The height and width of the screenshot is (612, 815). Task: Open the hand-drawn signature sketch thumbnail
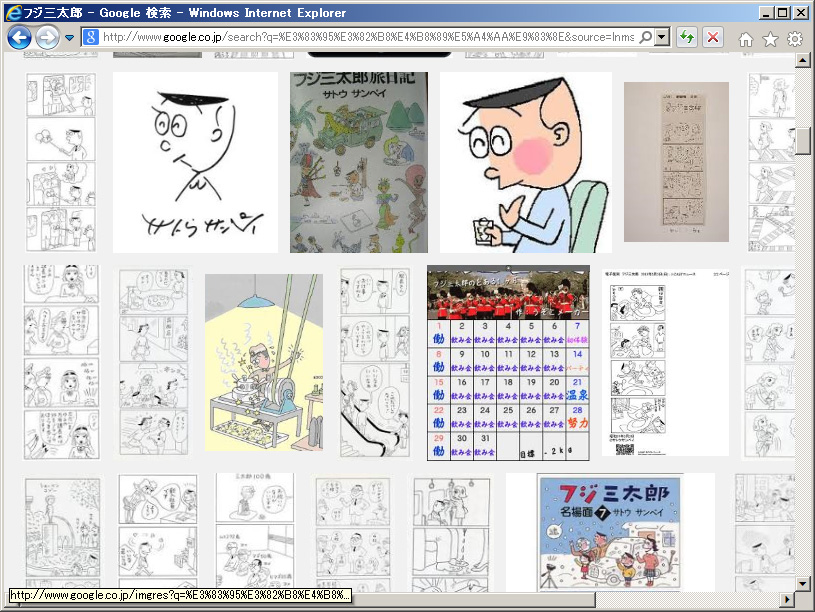[x=195, y=162]
